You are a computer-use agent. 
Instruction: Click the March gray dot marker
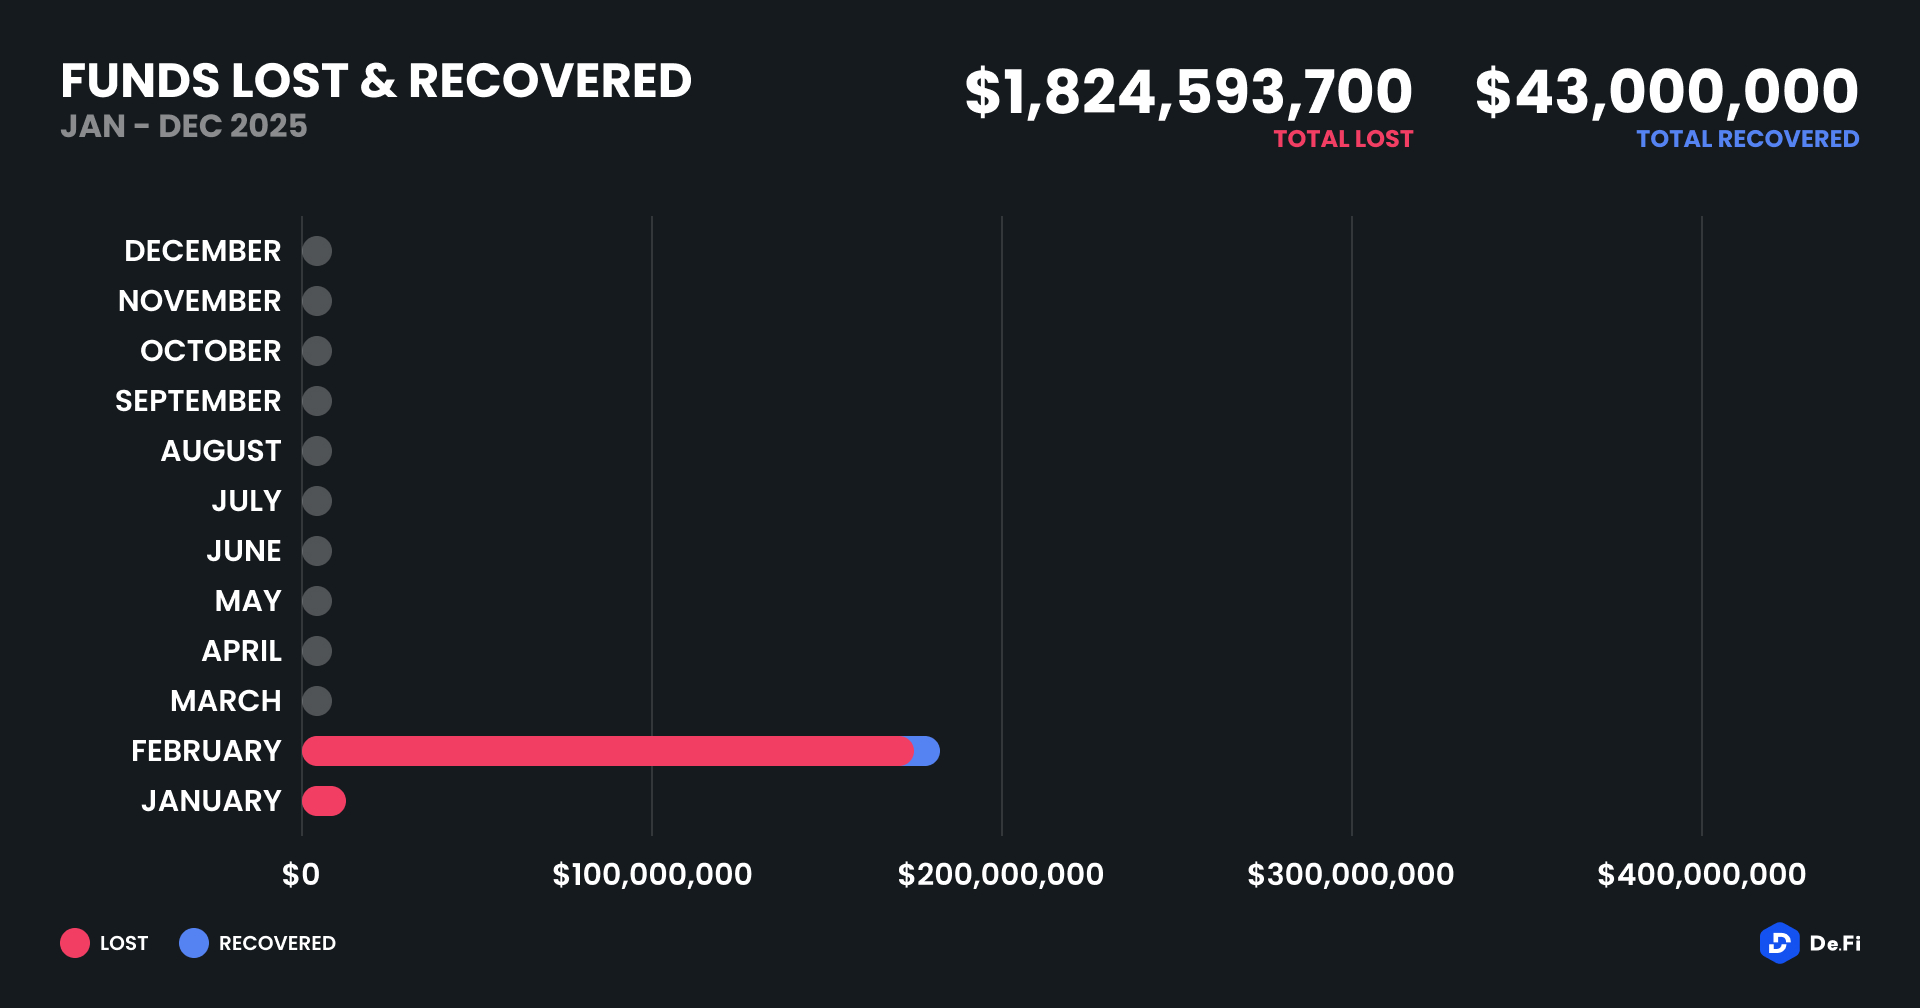point(317,701)
